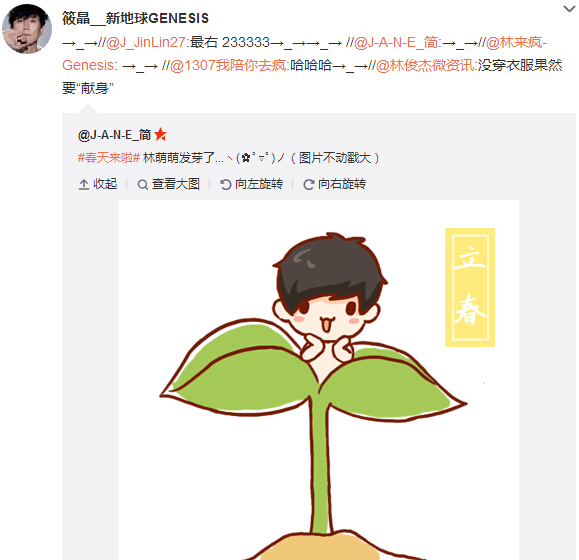Open original author @J-A-N-E_简 name
Image resolution: width=579 pixels, height=560 pixels.
[114, 135]
